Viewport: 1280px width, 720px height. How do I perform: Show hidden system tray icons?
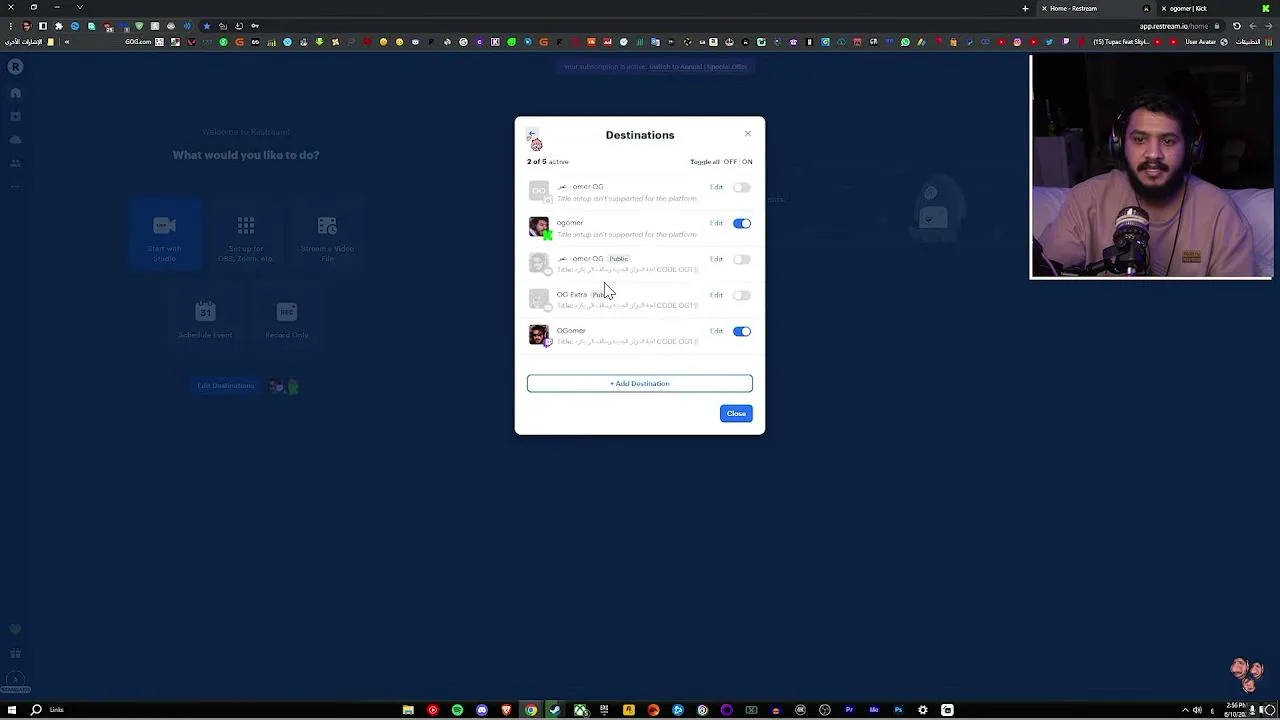pyautogui.click(x=1183, y=710)
